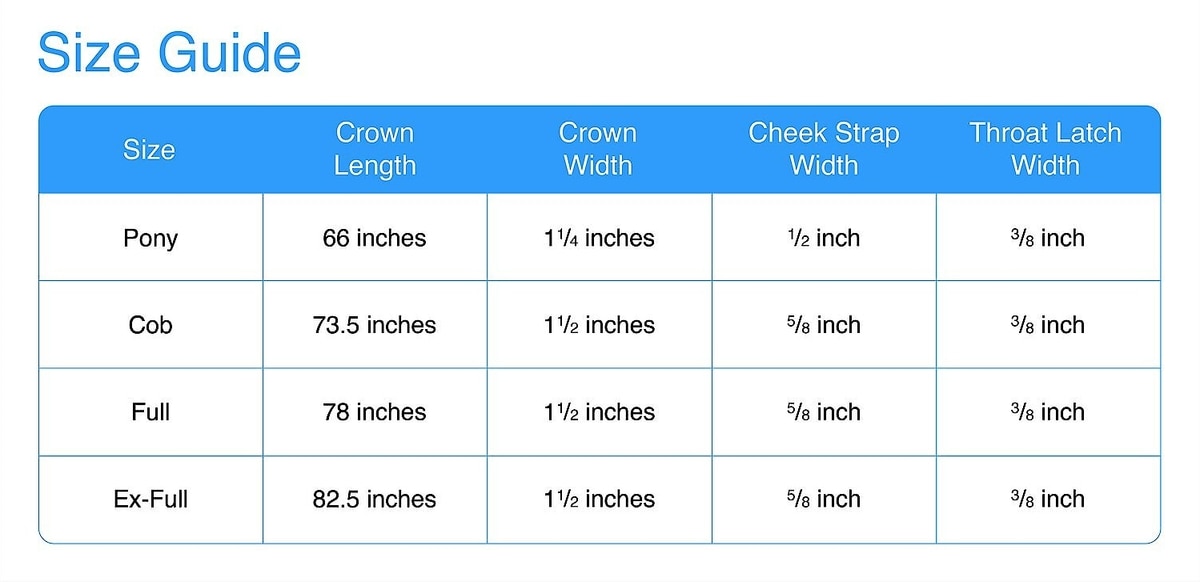
Task: Click the Throat Latch Width header
Action: [x=1046, y=150]
